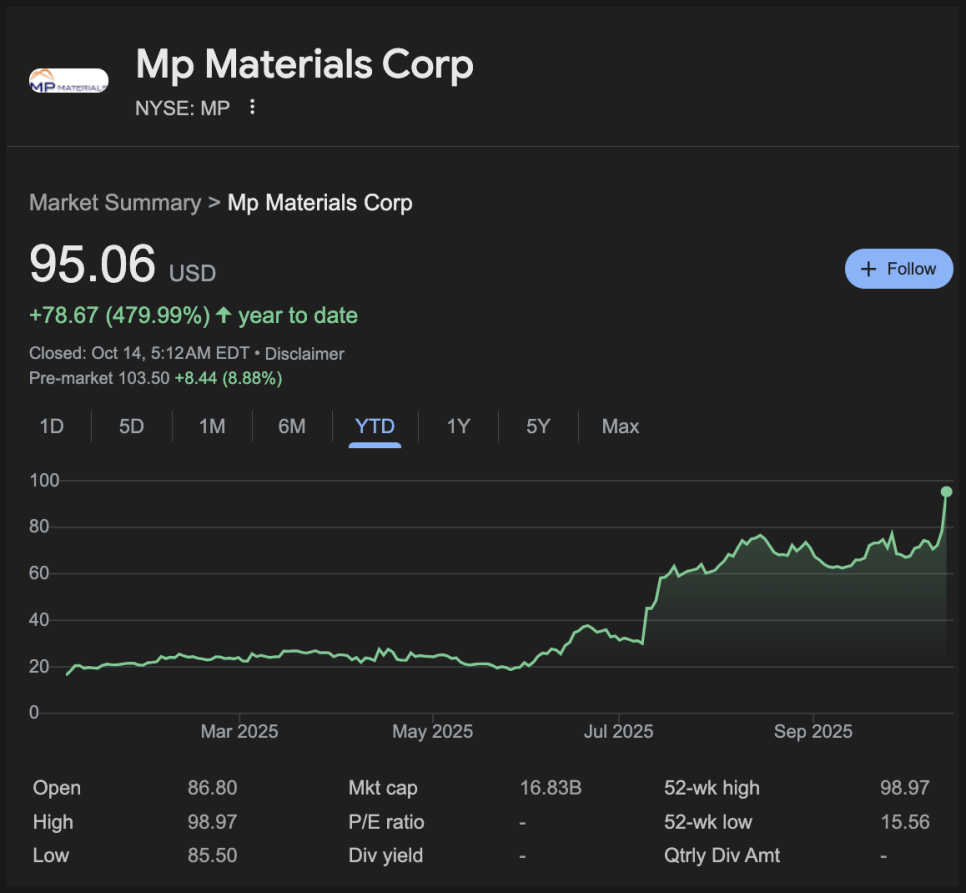Open the three-dot more options menu
The width and height of the screenshot is (966, 893).
pos(252,107)
